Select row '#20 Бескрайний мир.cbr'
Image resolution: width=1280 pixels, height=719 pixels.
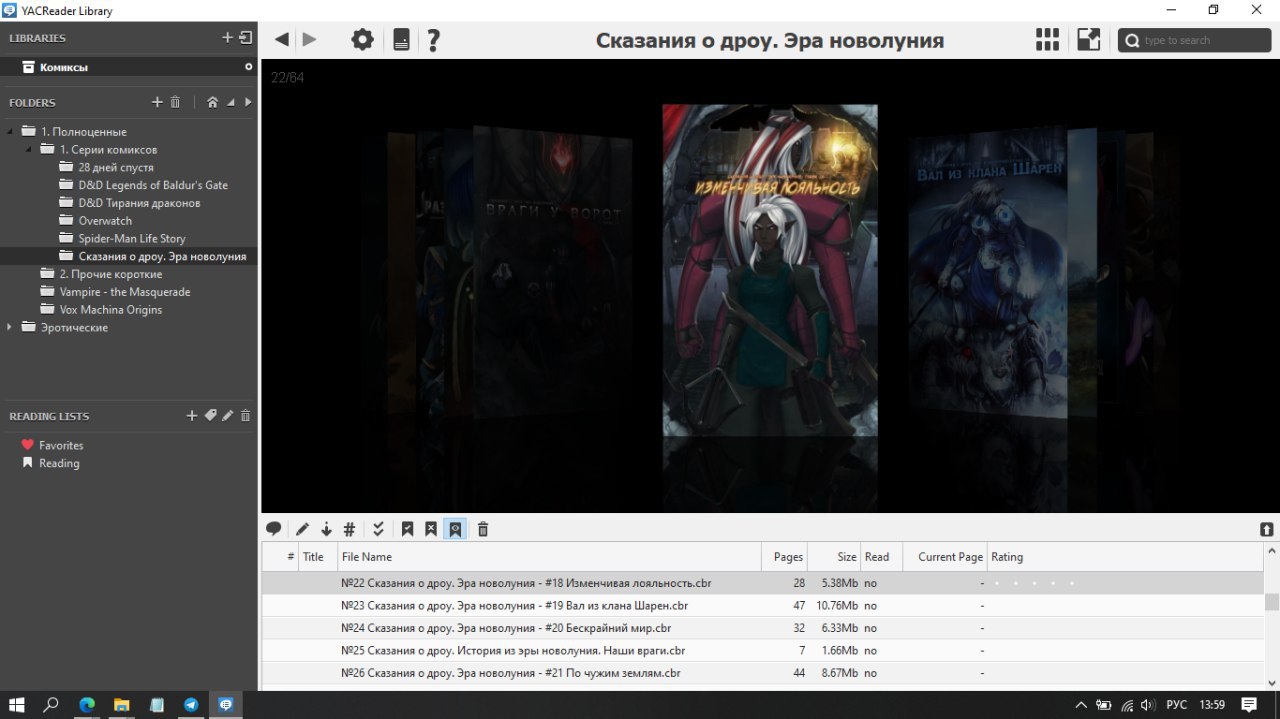point(763,628)
